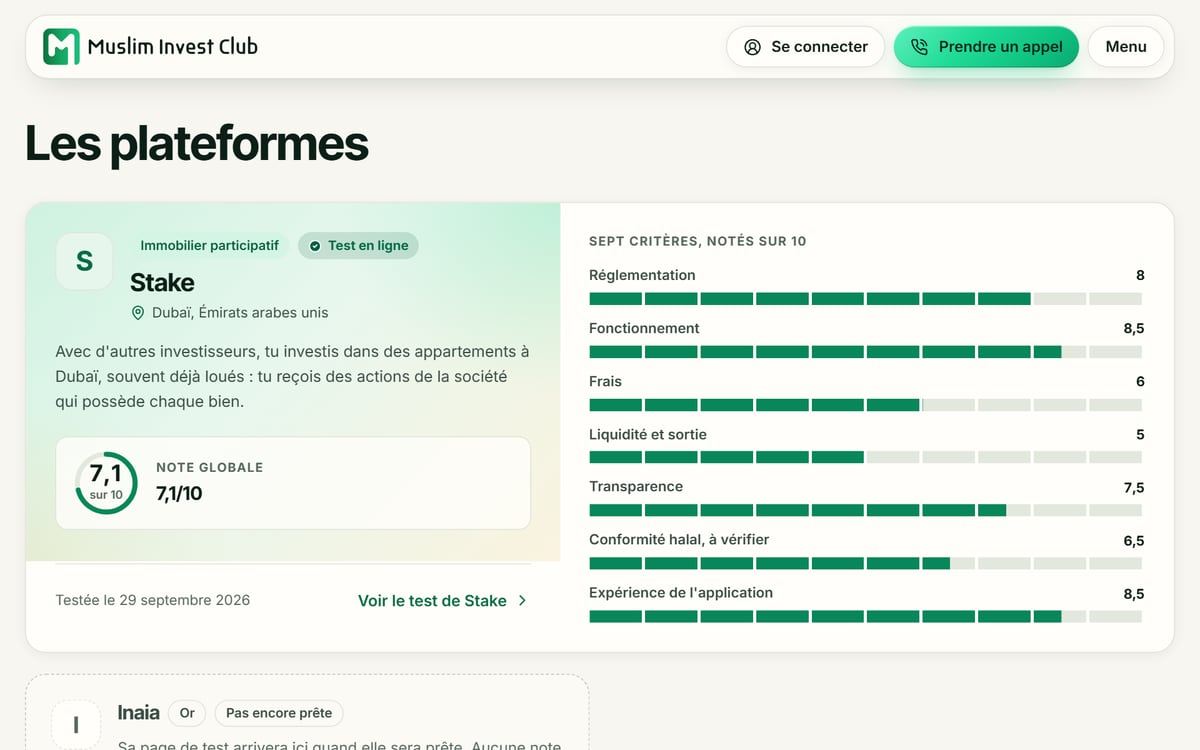
Task: Click the Transparence criterion label
Action: point(636,486)
